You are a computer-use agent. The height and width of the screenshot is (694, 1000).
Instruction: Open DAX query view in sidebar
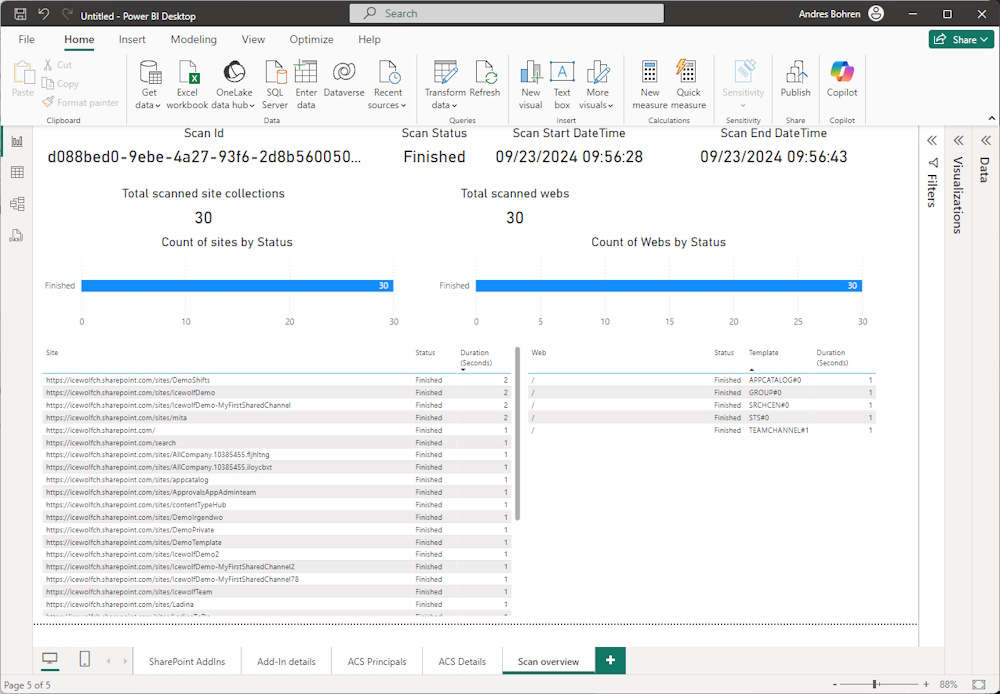click(x=17, y=235)
